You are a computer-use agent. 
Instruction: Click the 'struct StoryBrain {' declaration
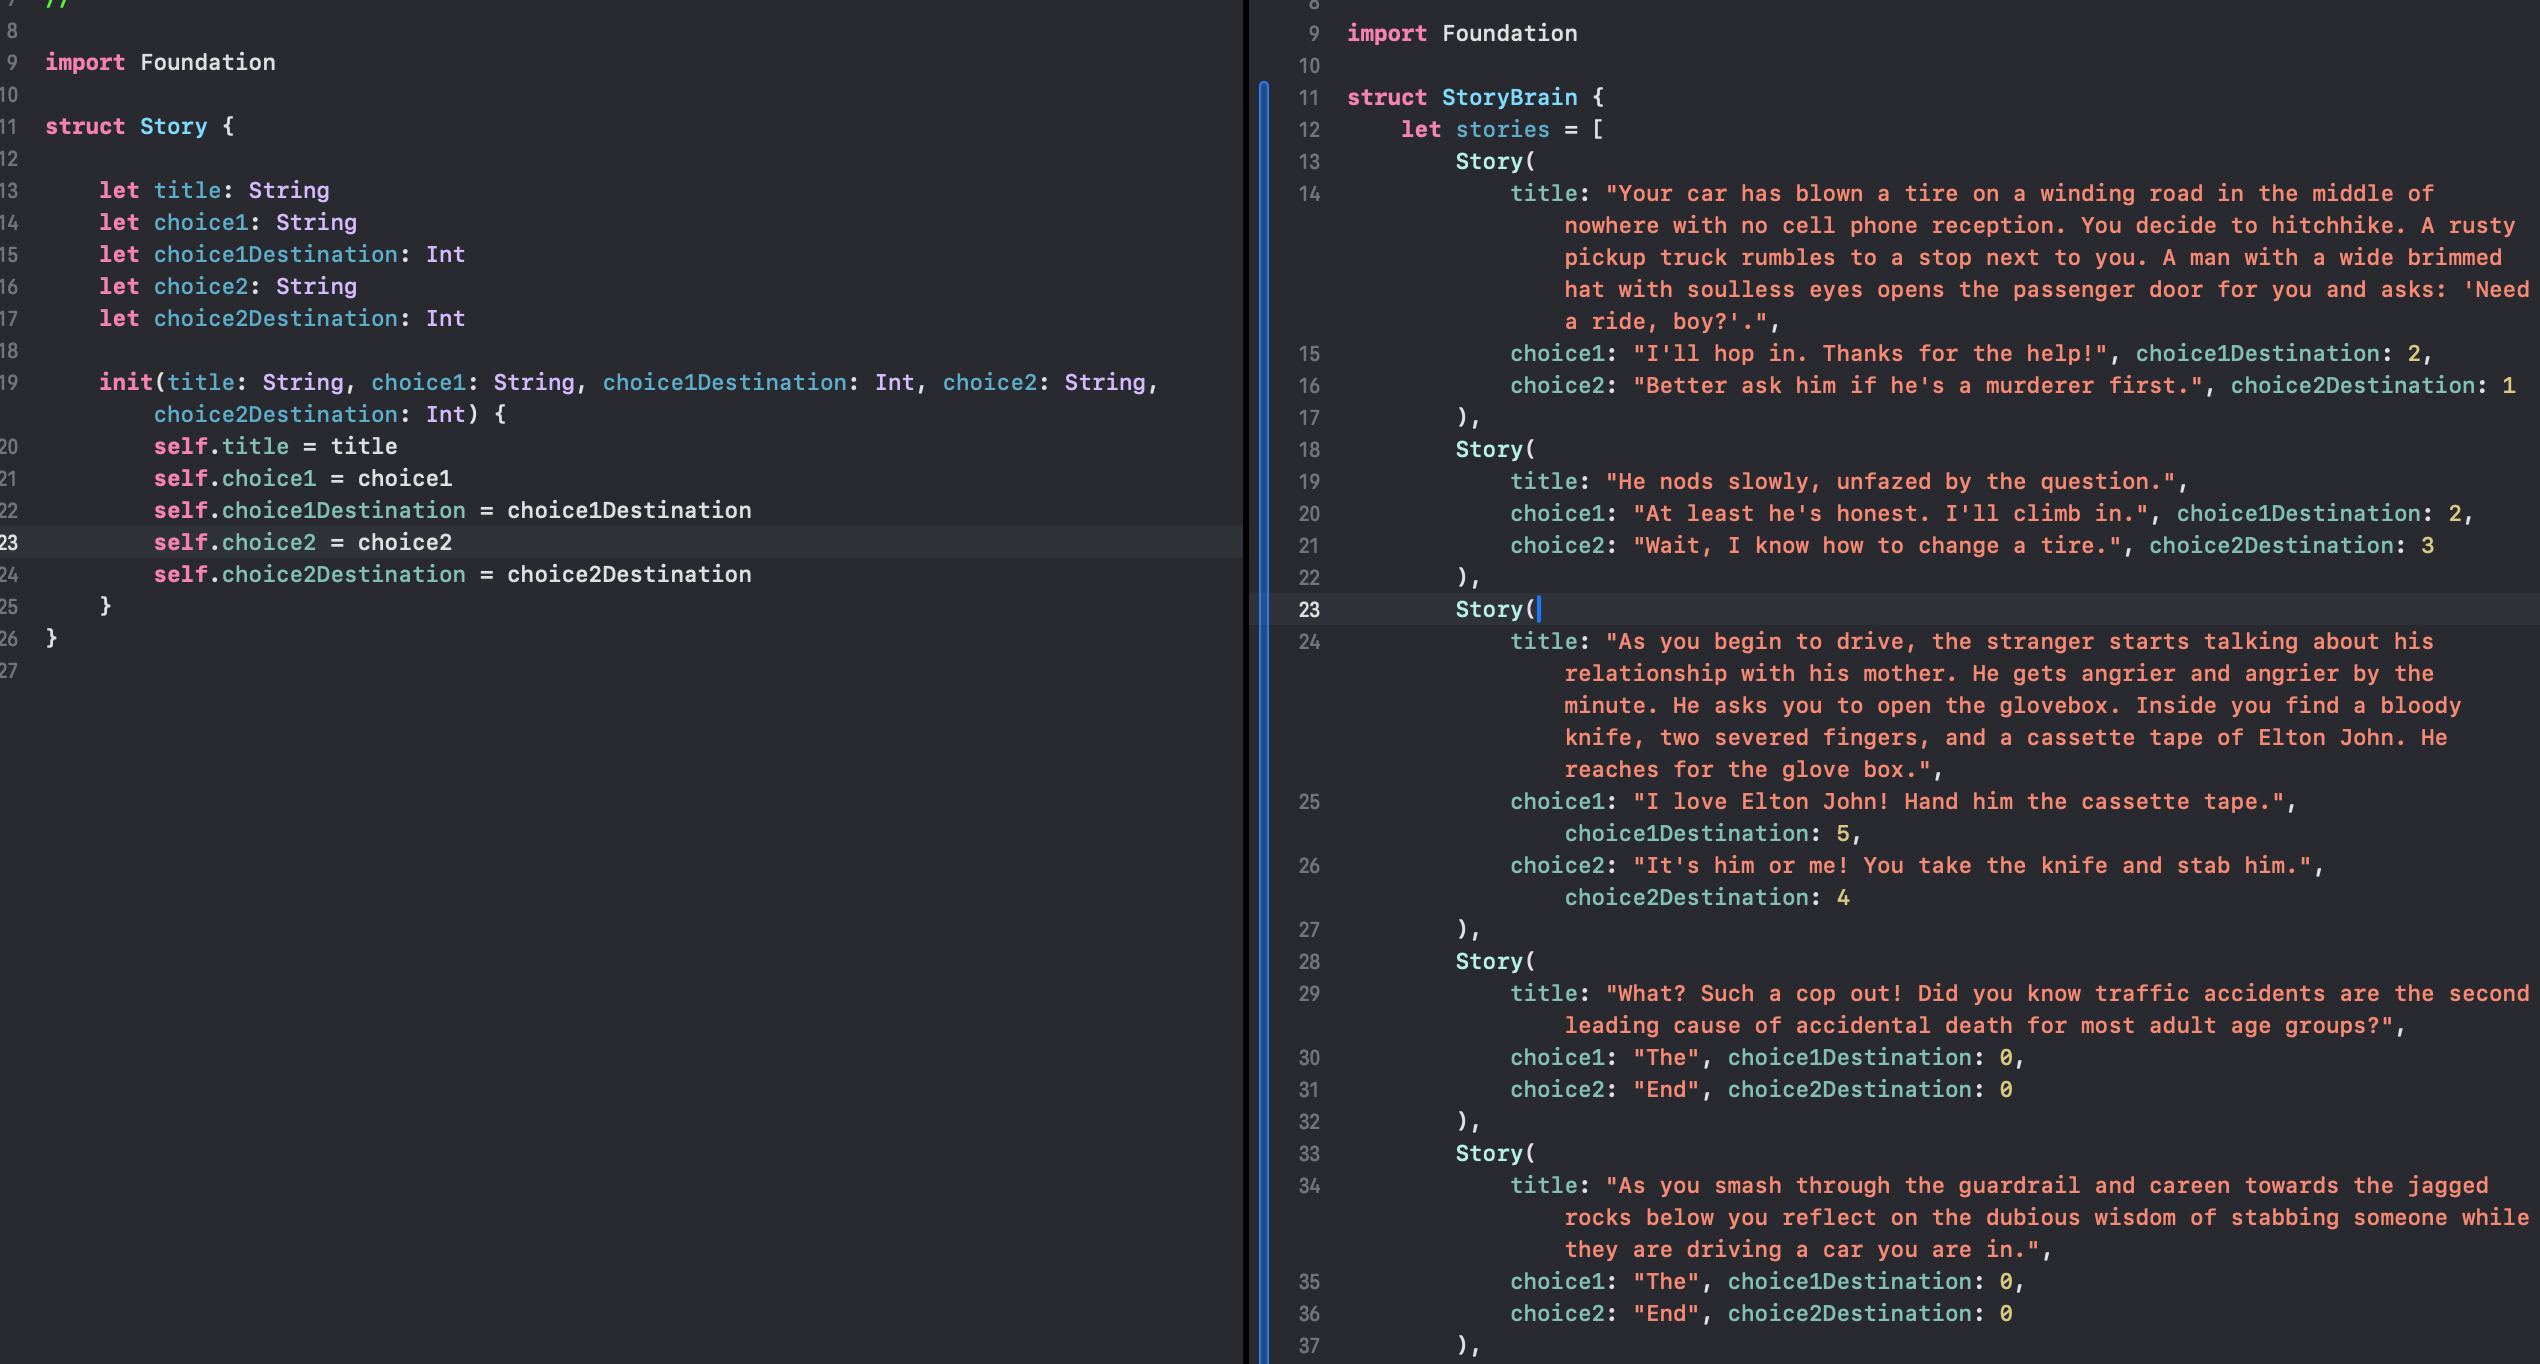point(1475,97)
